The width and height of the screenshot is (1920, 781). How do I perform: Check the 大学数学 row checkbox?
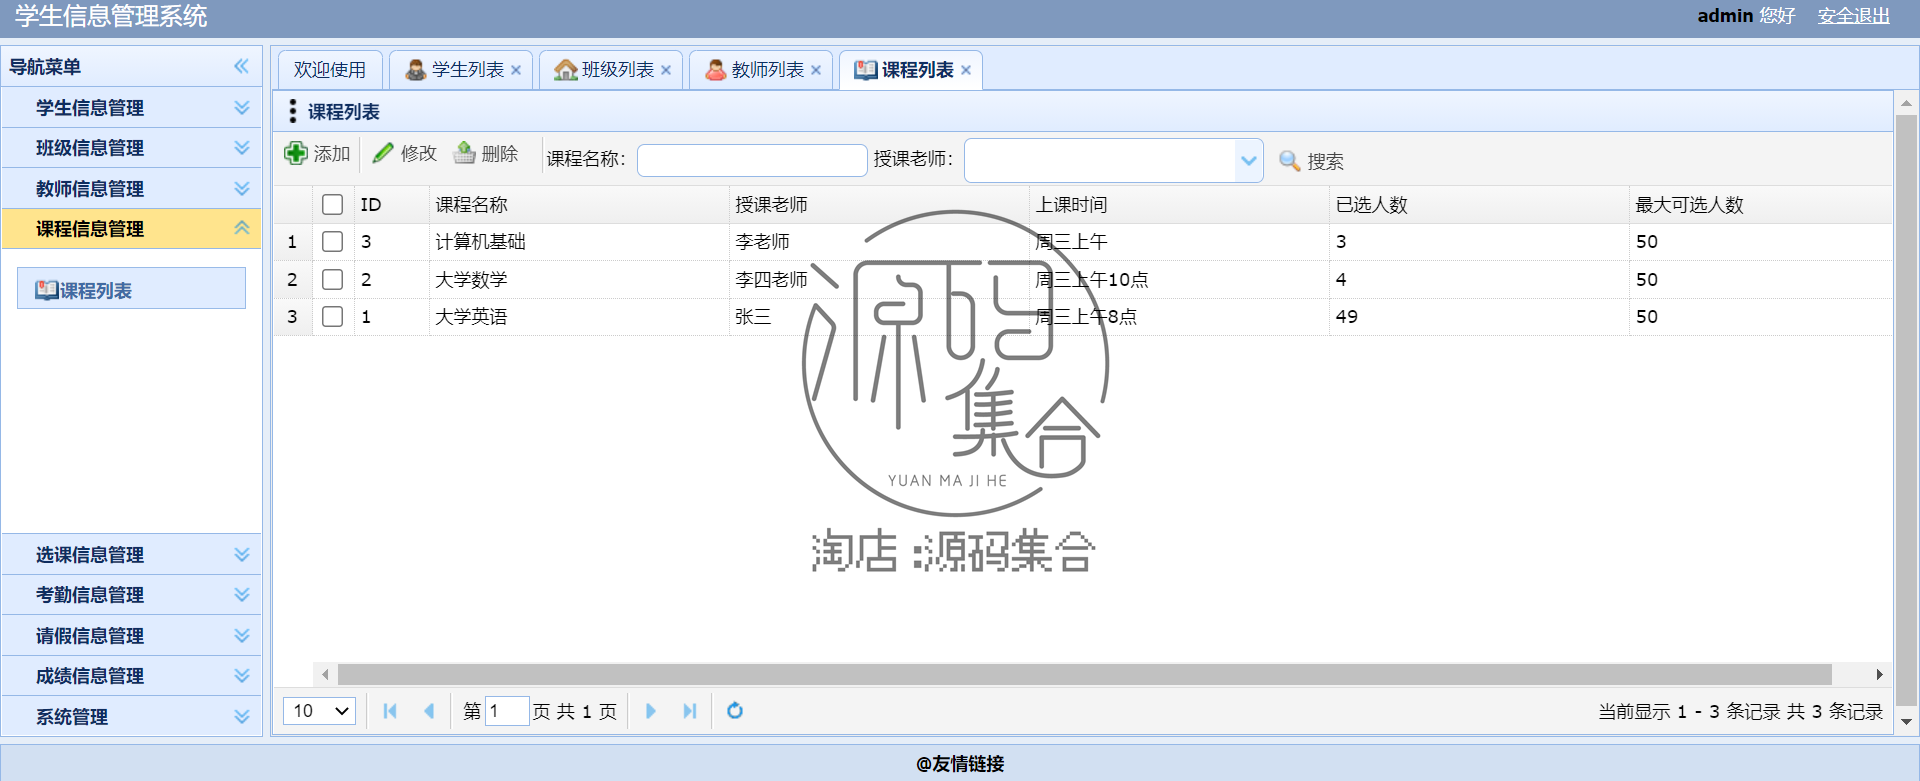tap(333, 279)
